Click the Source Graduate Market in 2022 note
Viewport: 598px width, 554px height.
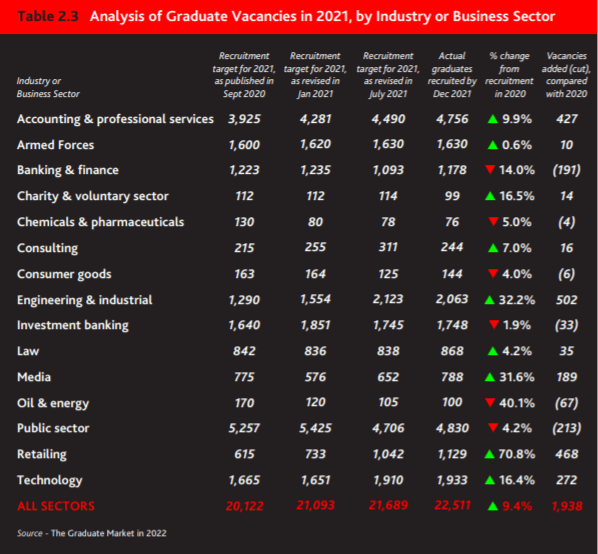pyautogui.click(x=92, y=533)
